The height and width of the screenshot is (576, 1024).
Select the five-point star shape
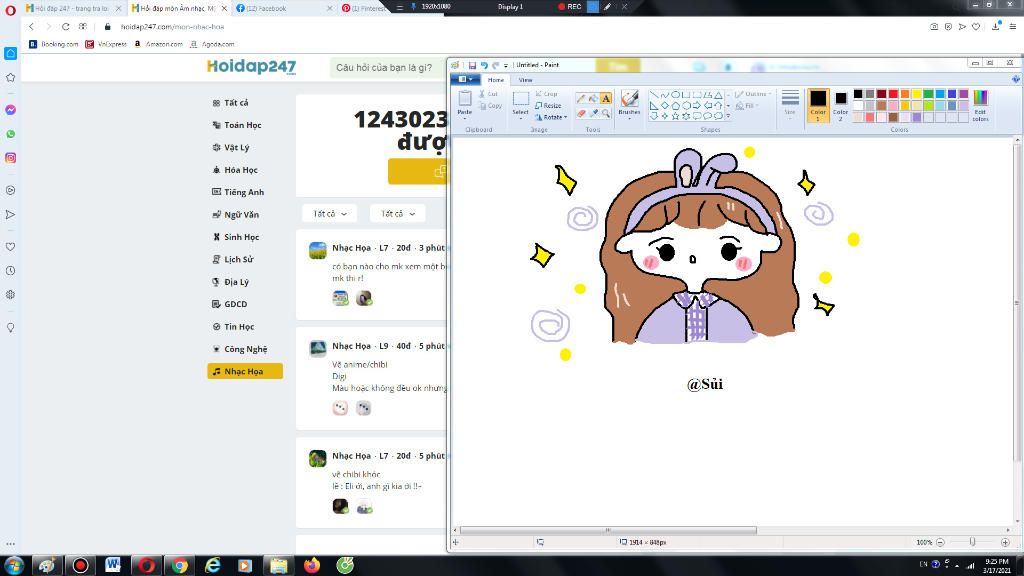(x=675, y=116)
